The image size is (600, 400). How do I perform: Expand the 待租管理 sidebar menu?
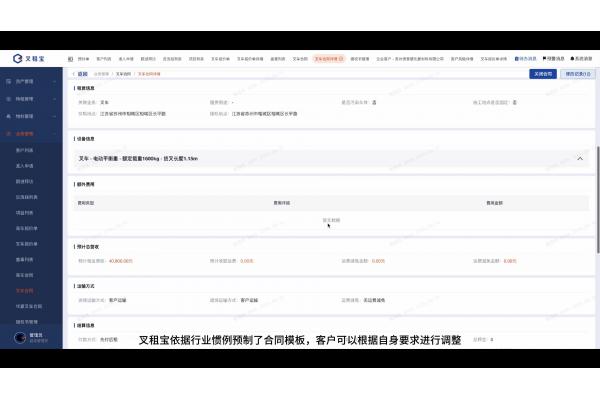30,99
